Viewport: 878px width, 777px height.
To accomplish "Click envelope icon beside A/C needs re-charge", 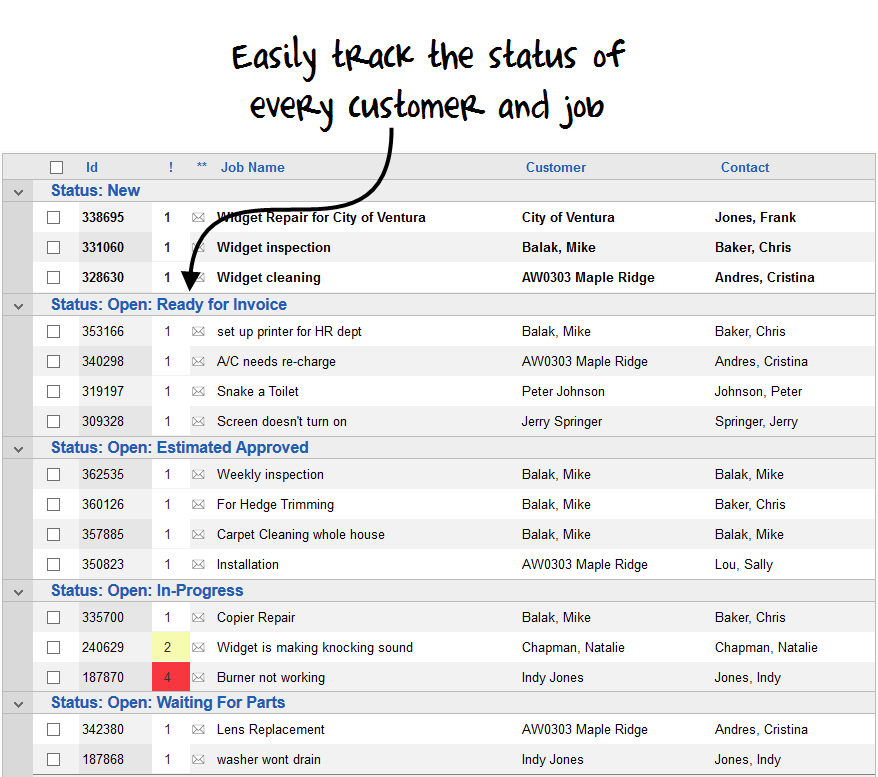I will (x=198, y=362).
